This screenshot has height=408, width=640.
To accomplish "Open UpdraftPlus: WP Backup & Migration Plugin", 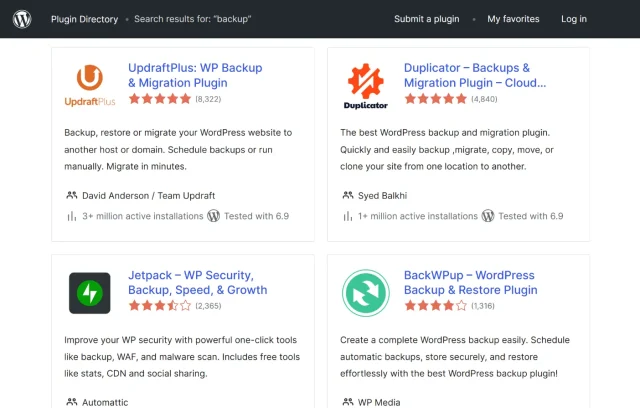I will tap(195, 75).
